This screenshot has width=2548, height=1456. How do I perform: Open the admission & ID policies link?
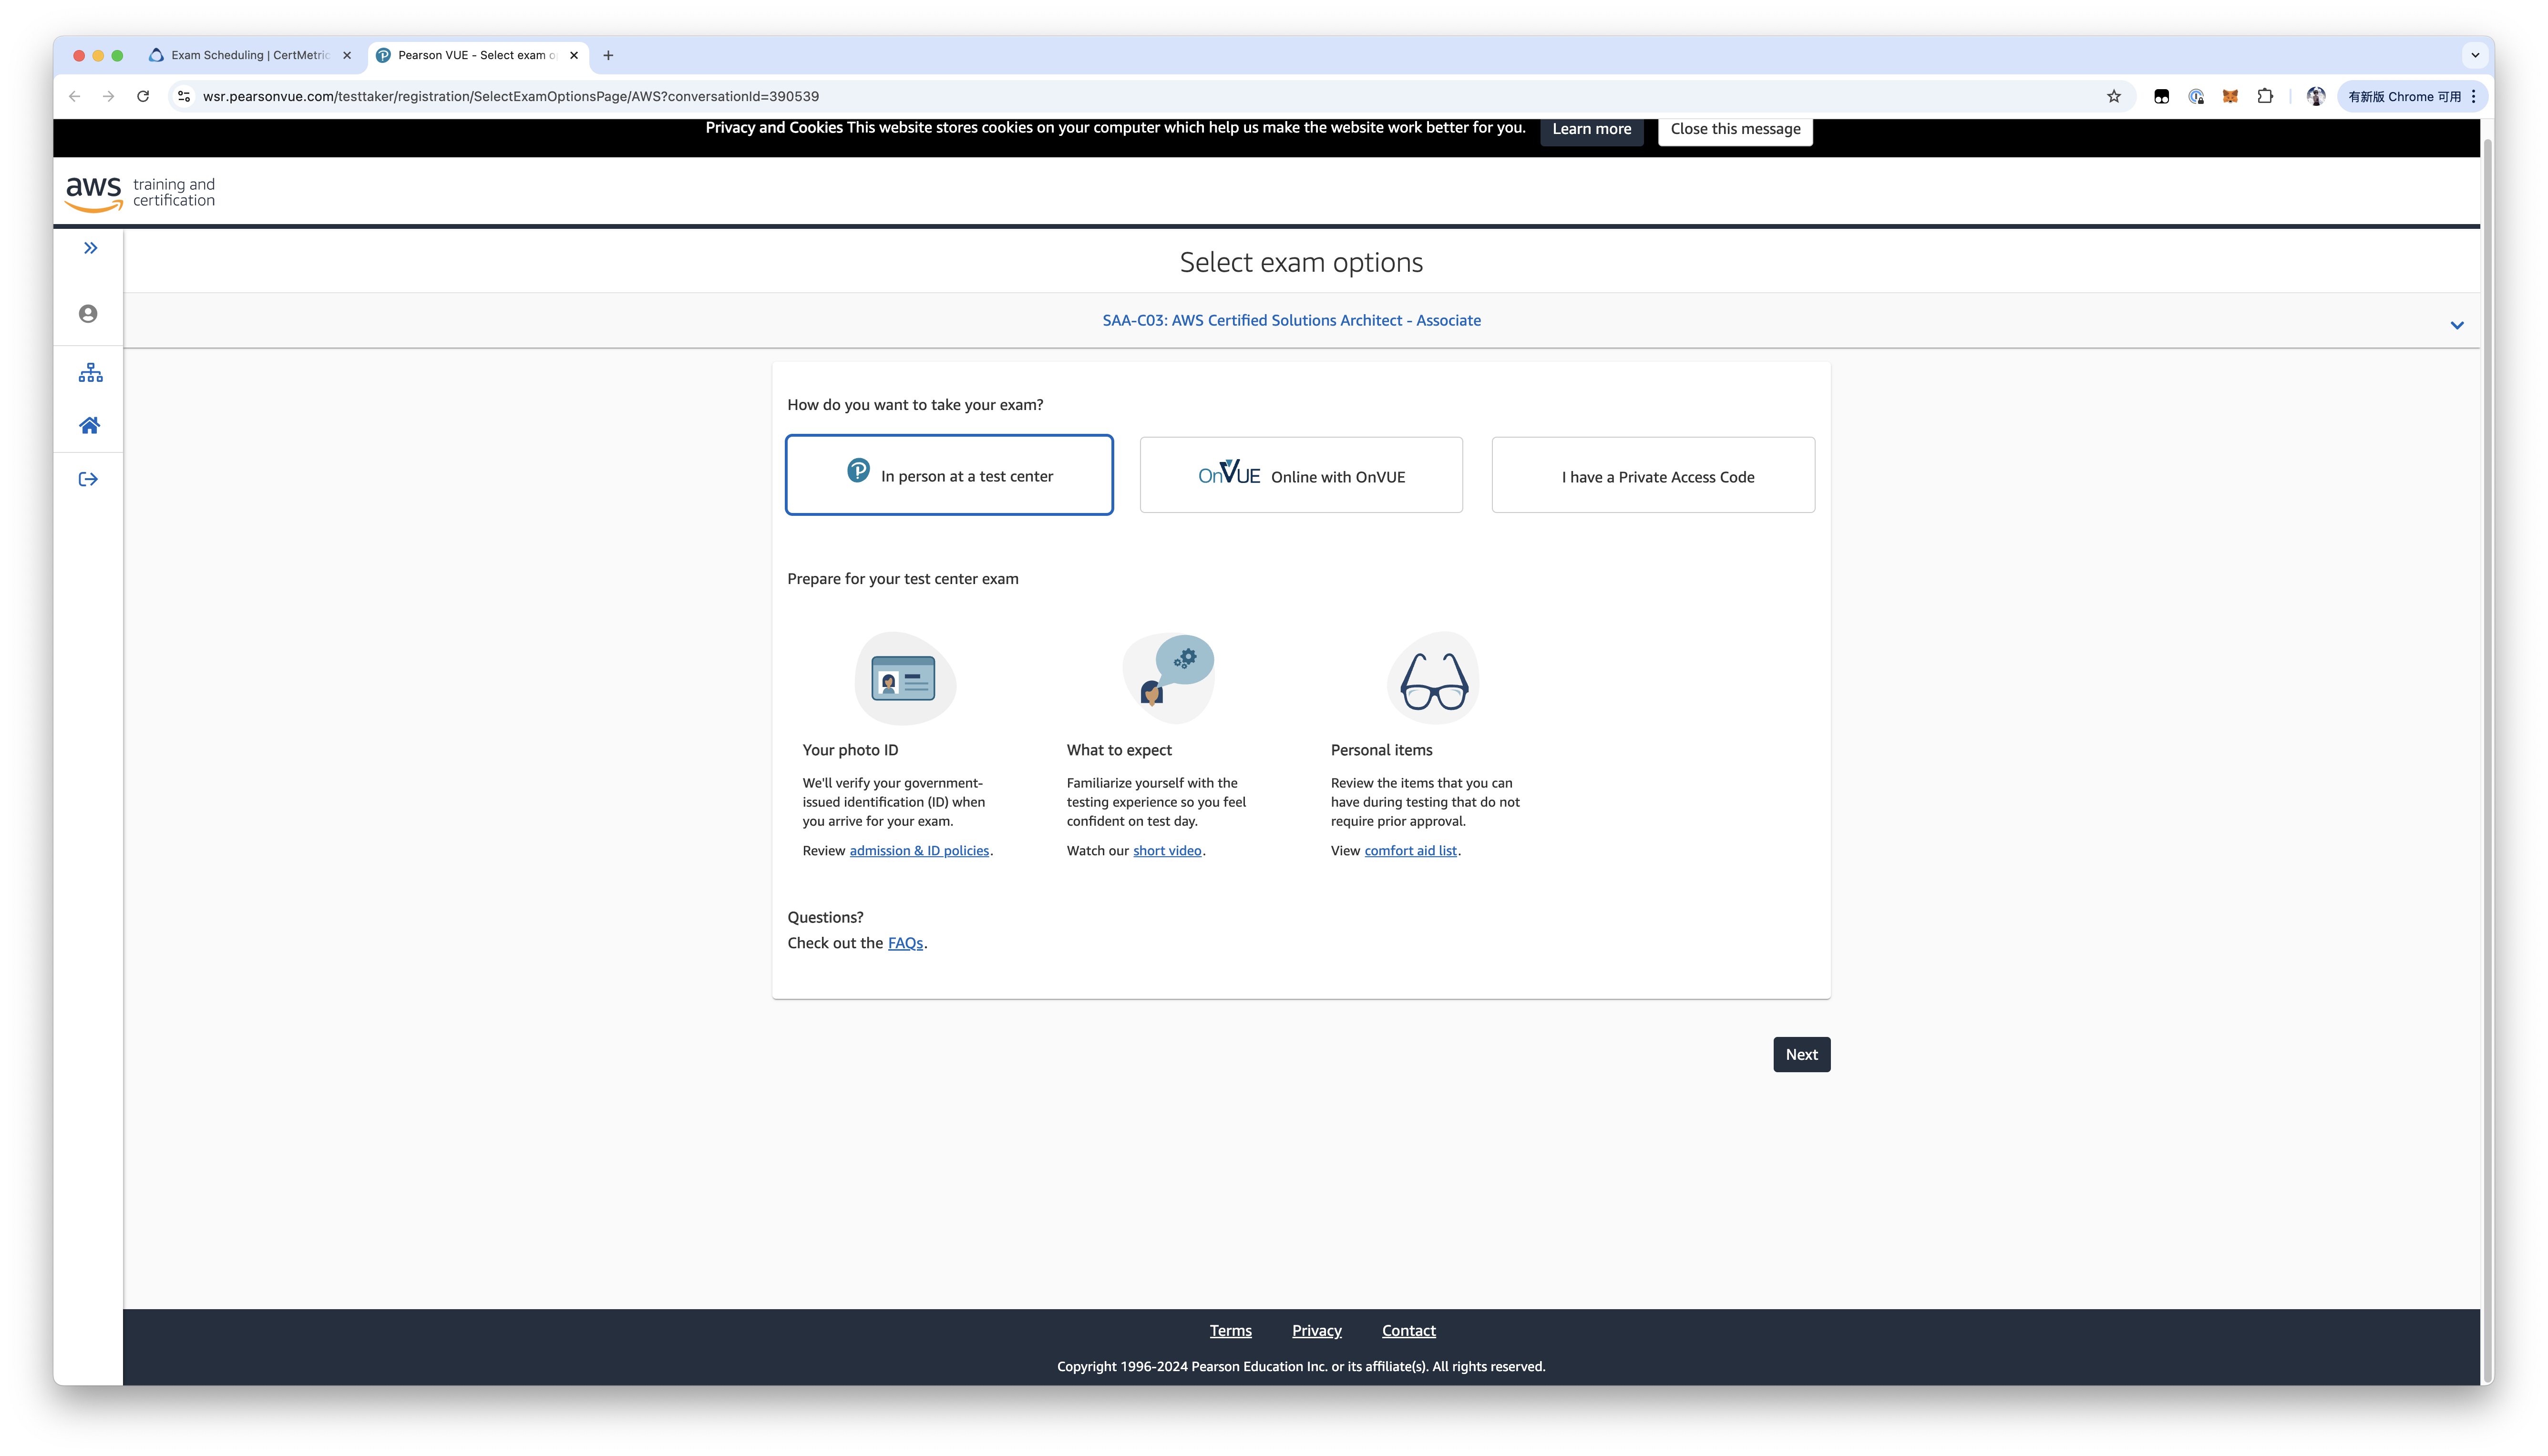click(x=919, y=850)
